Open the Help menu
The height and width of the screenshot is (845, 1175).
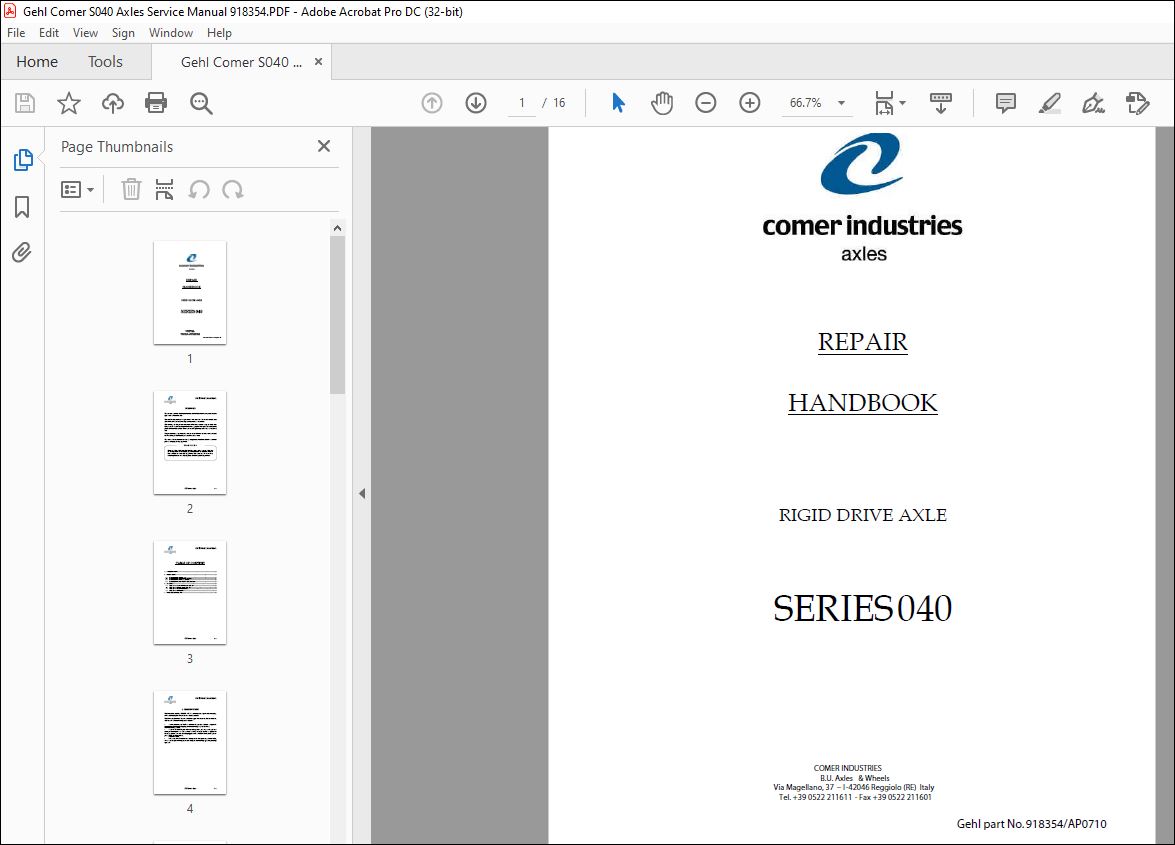219,33
